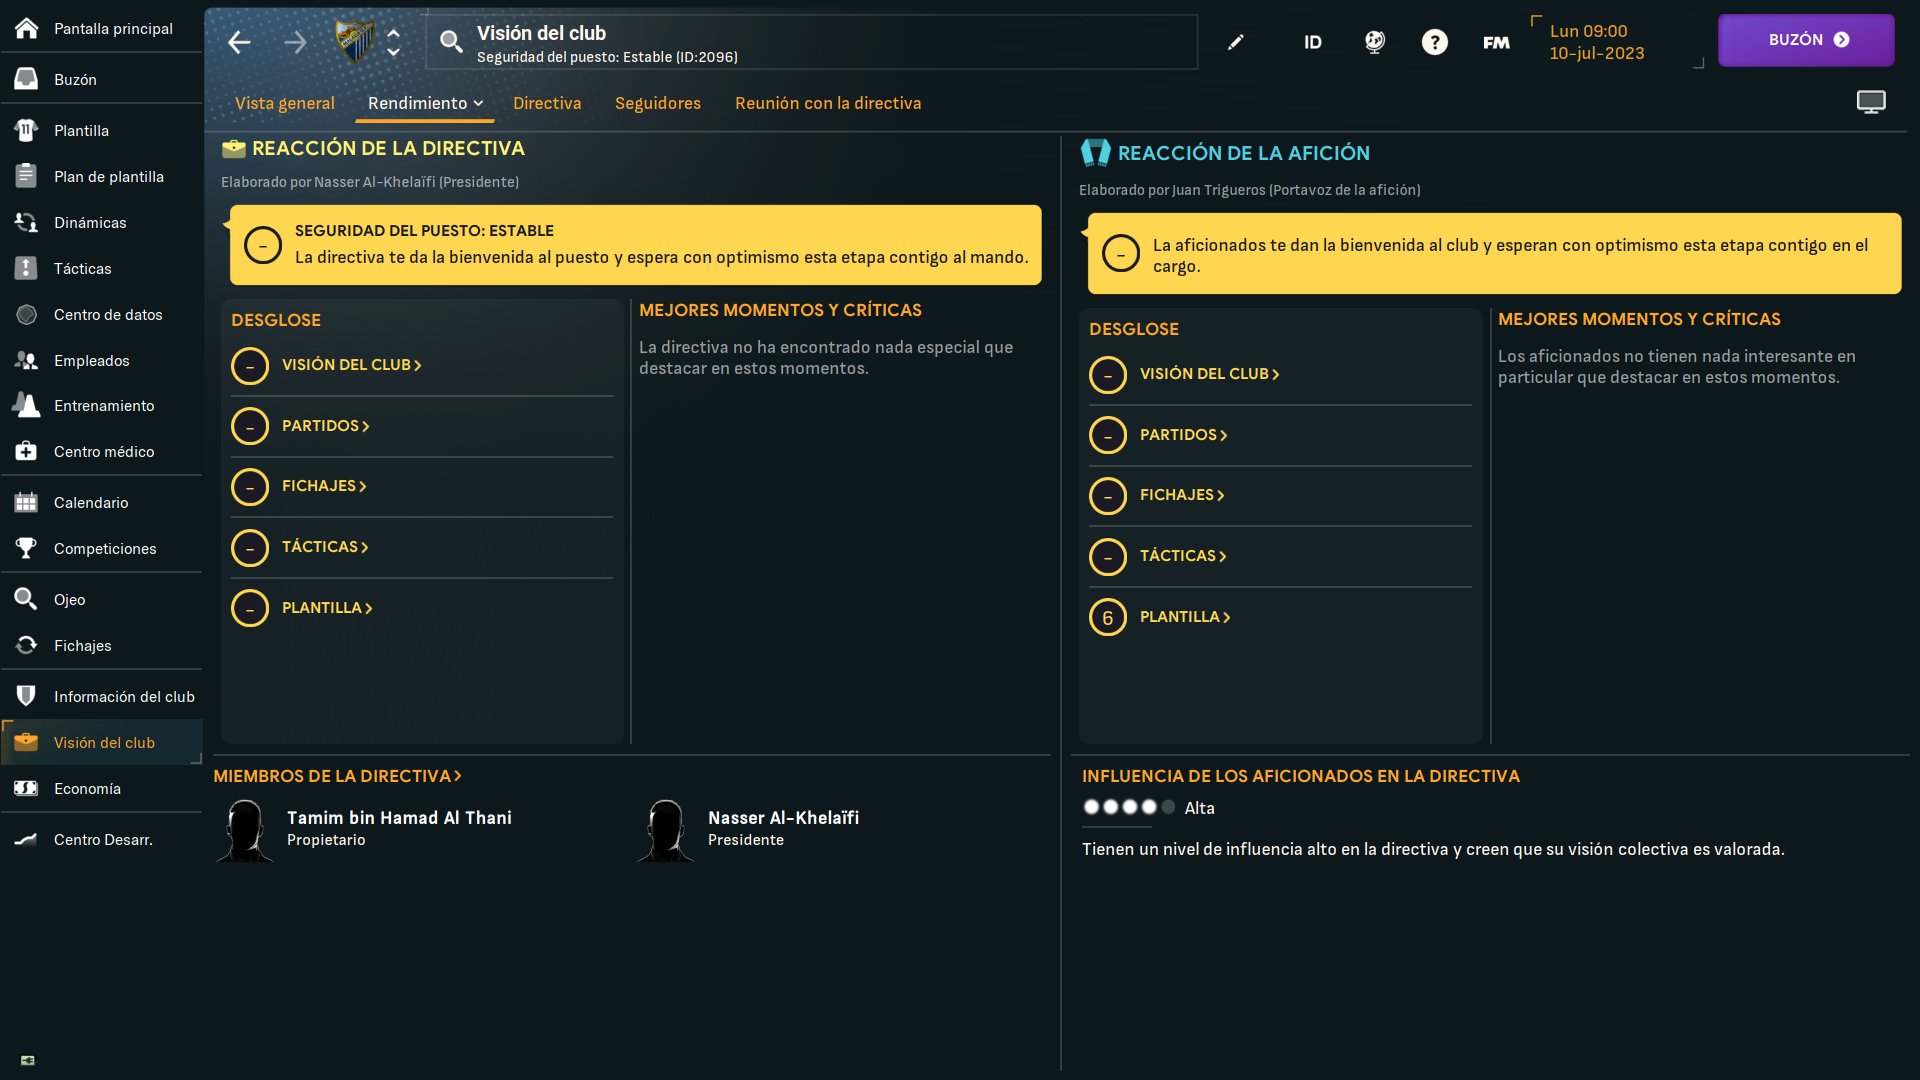This screenshot has width=1920, height=1080.
Task: Open Centro Desarr. sidebar icon
Action: pos(27,839)
